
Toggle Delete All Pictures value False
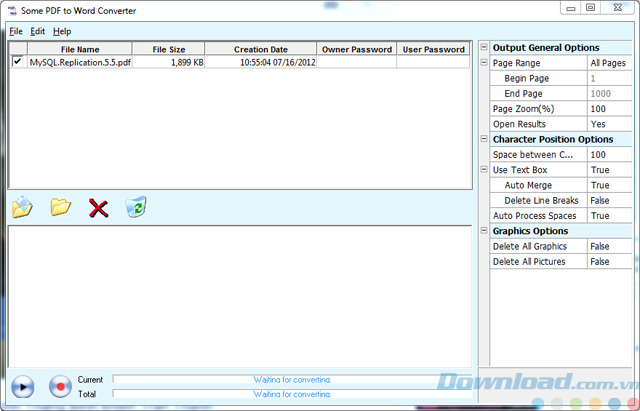click(x=610, y=262)
